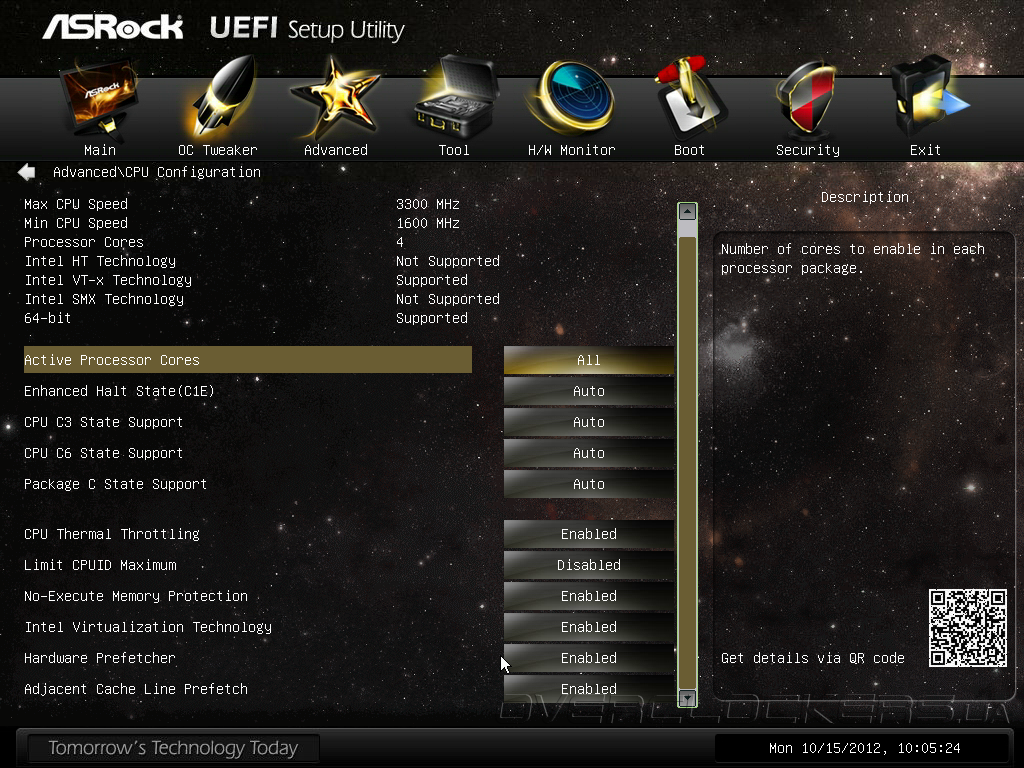This screenshot has height=768, width=1024.
Task: Select the Limit CPUID Maximum label
Action: pyautogui.click(x=100, y=565)
